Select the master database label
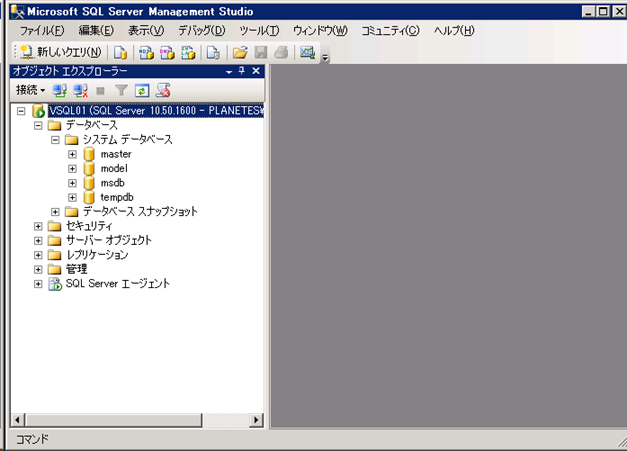 116,154
